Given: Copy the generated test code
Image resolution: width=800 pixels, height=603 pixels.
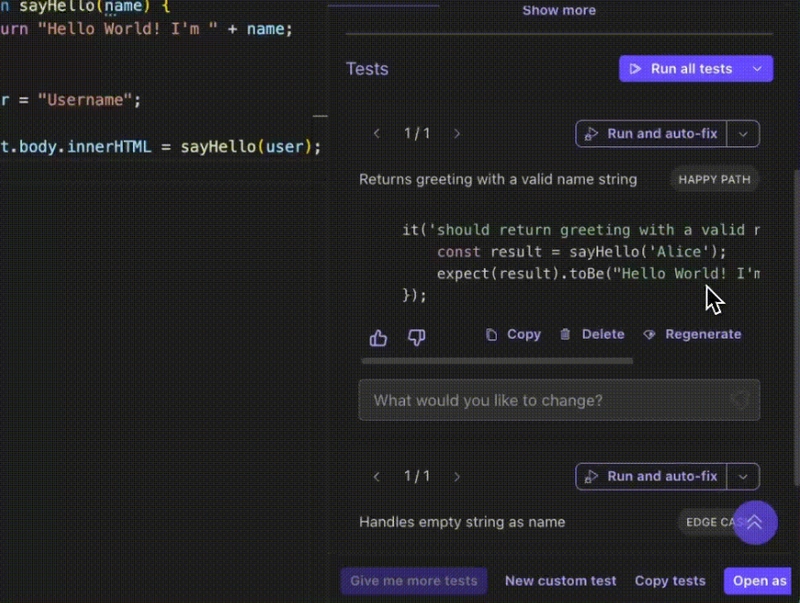Looking at the screenshot, I should click(x=513, y=334).
